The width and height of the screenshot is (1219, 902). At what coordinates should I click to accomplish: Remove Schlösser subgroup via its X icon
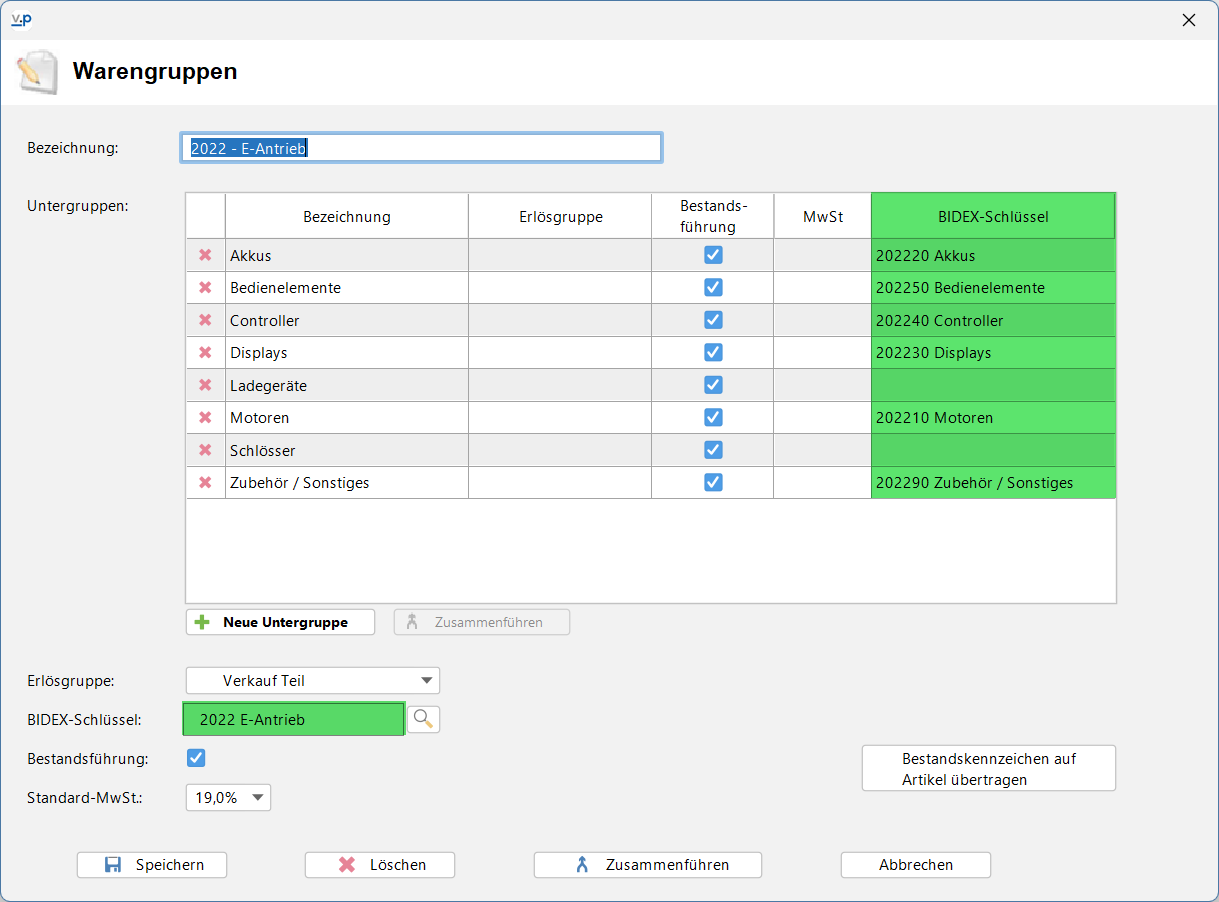205,450
